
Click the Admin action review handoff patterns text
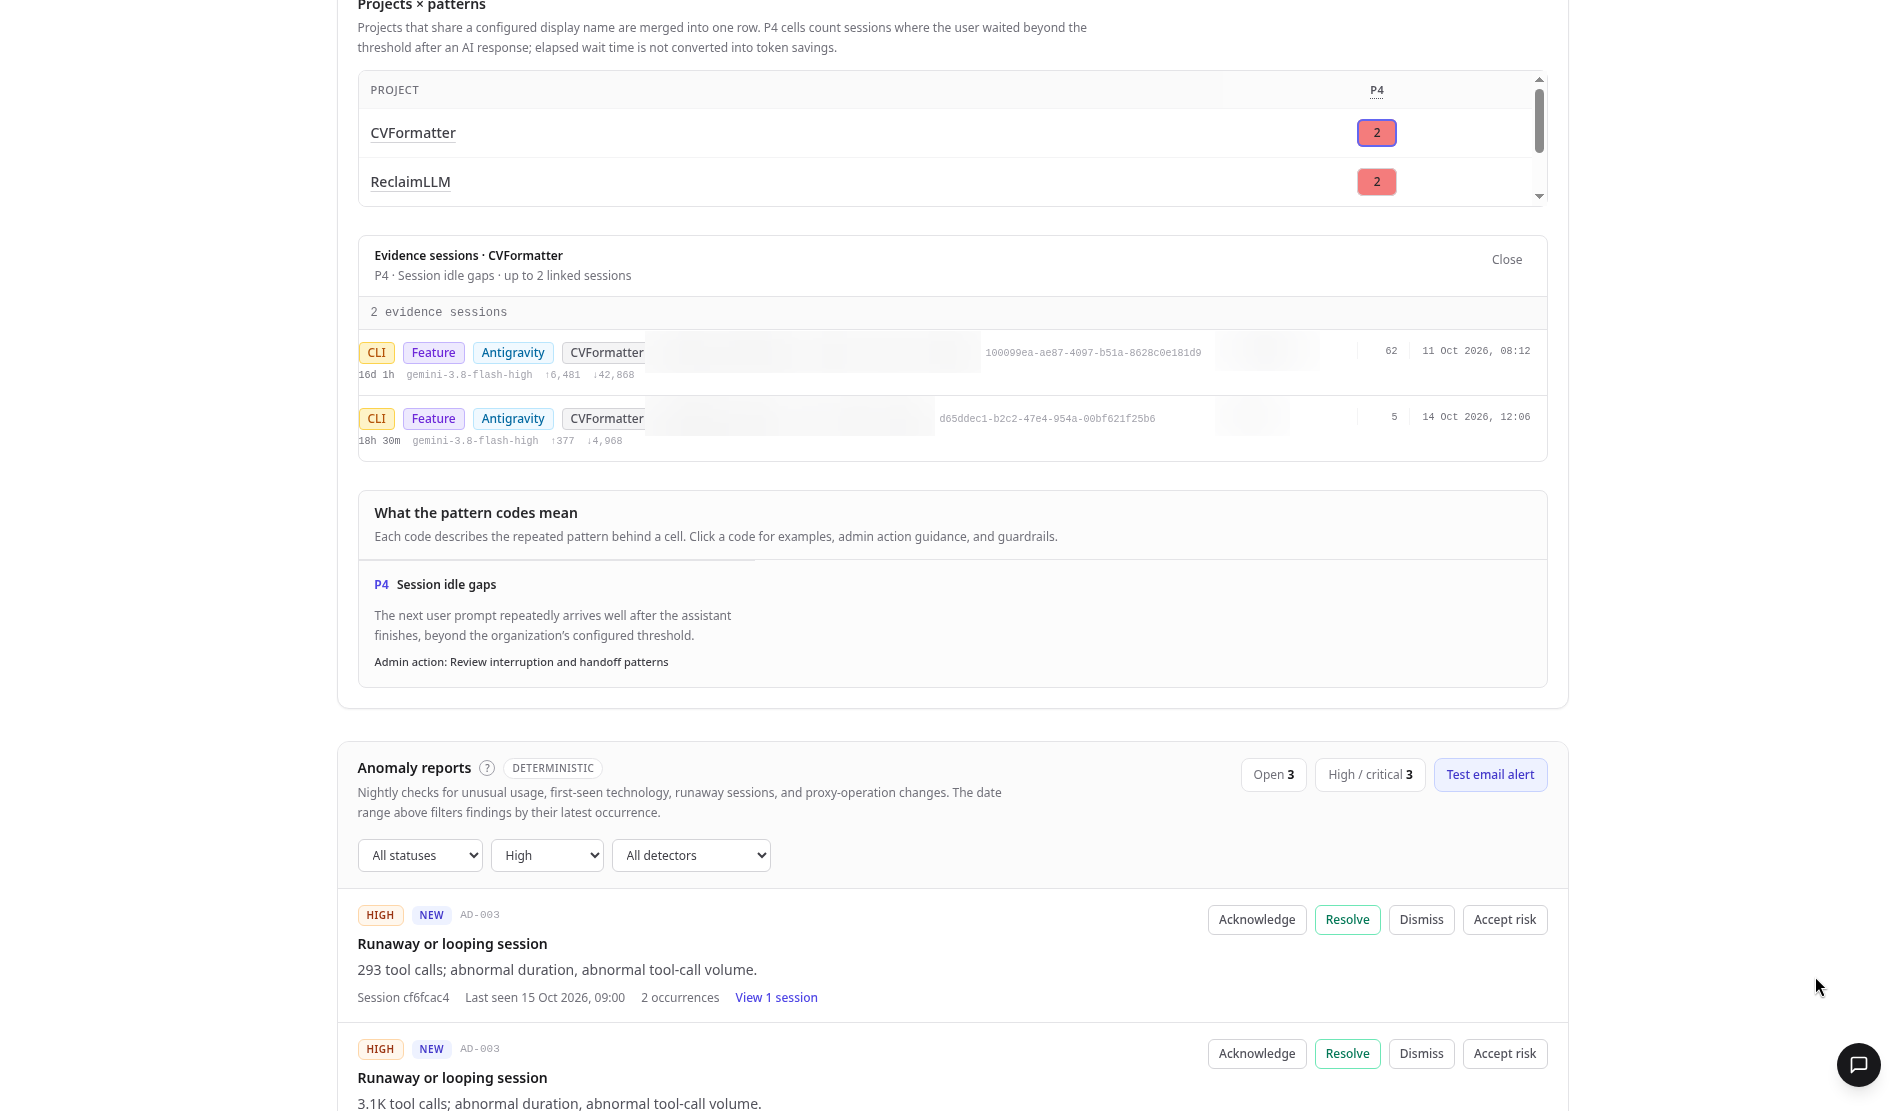pyautogui.click(x=521, y=662)
